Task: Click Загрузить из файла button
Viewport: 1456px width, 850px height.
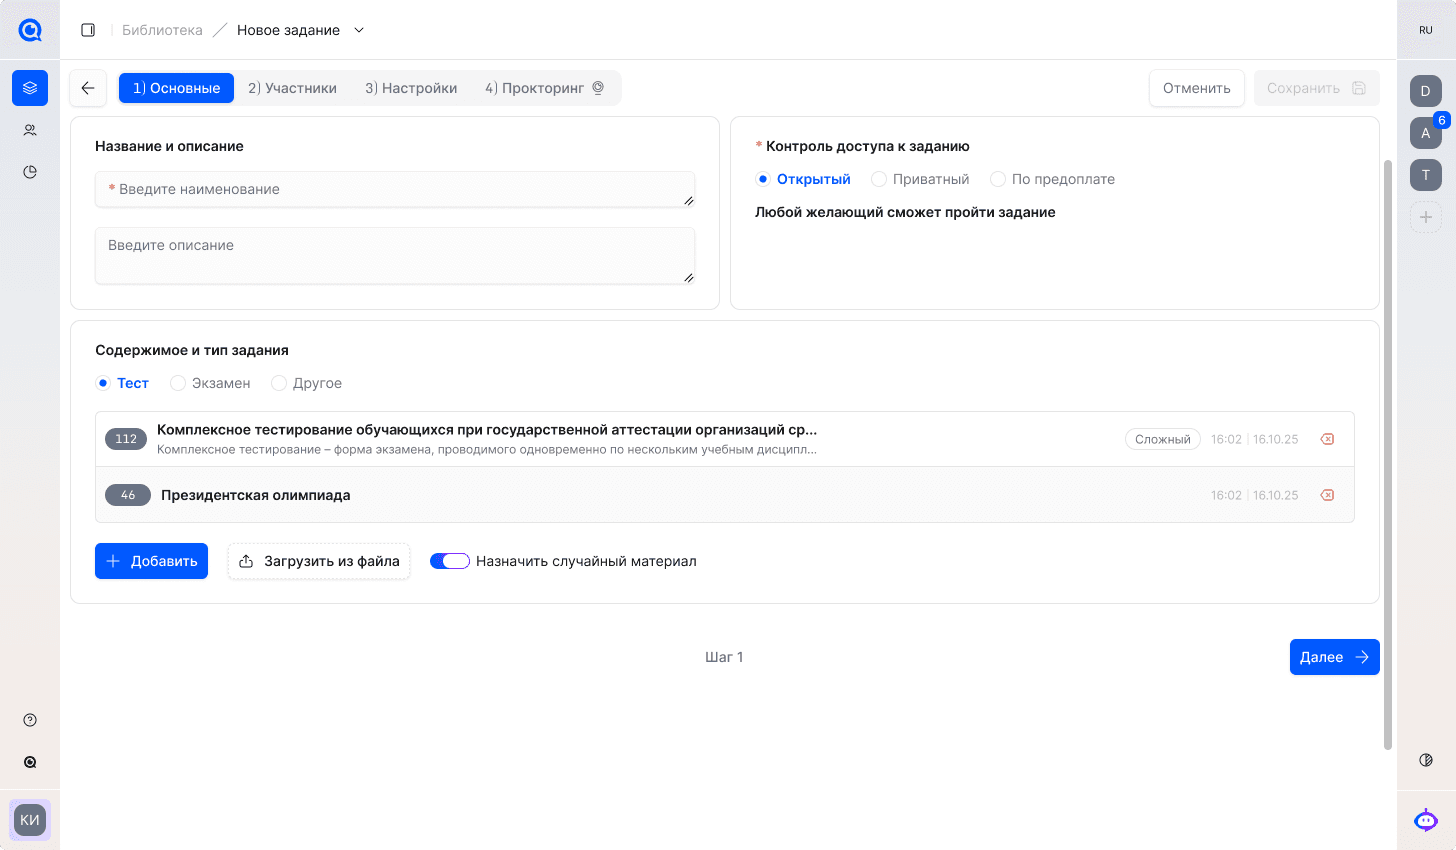Action: tap(319, 561)
